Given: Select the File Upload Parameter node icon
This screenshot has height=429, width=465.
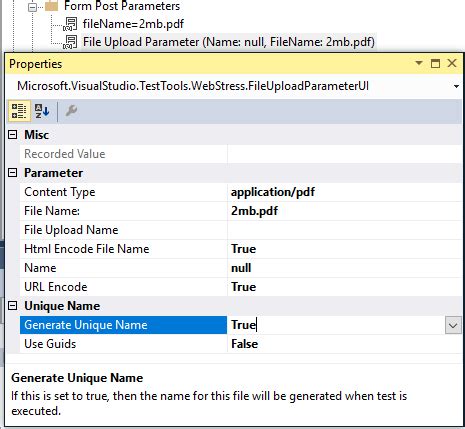Looking at the screenshot, I should [x=70, y=42].
